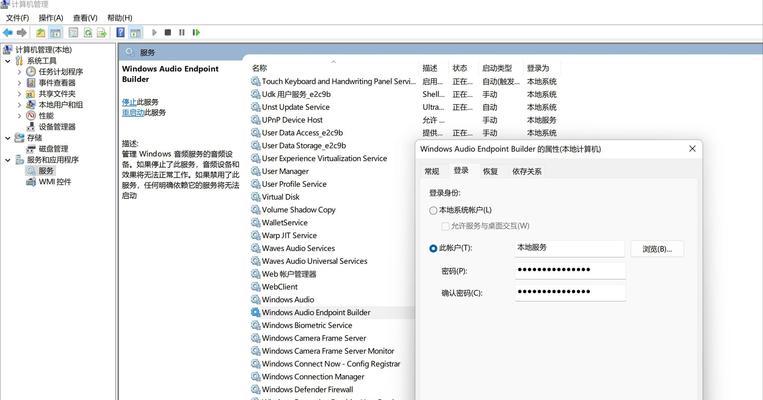Viewport: 763px width, 400px height.
Task: Open the 文件(F) menu
Action: click(x=18, y=18)
